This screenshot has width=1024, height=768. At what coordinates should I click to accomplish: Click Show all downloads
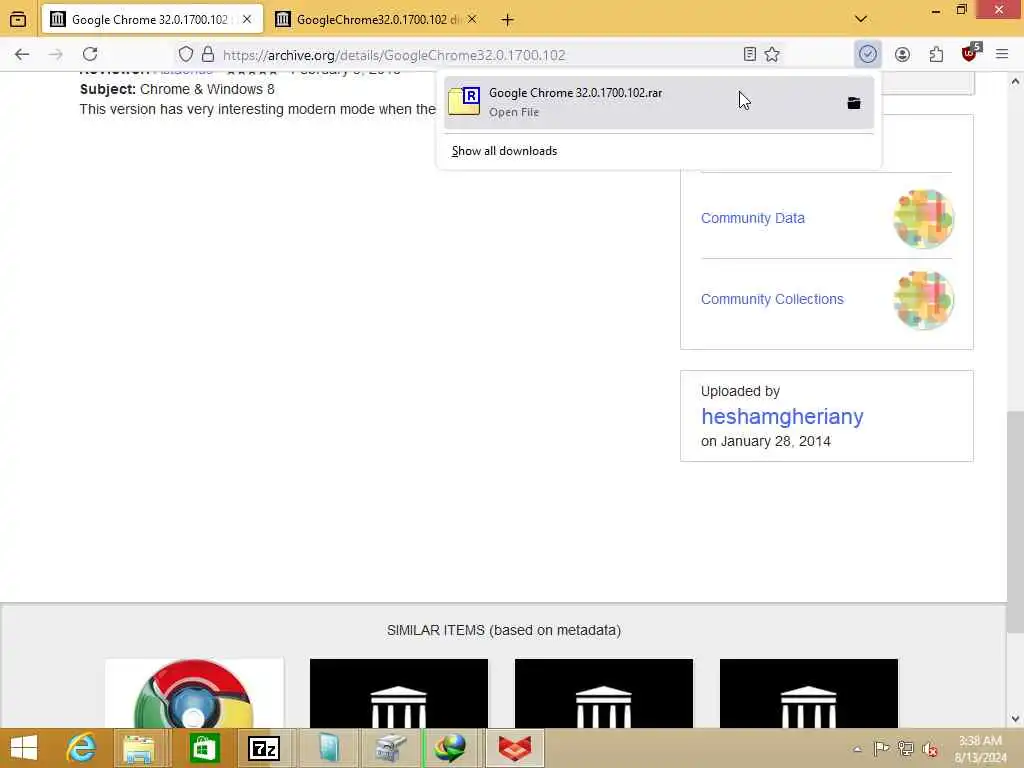(504, 151)
